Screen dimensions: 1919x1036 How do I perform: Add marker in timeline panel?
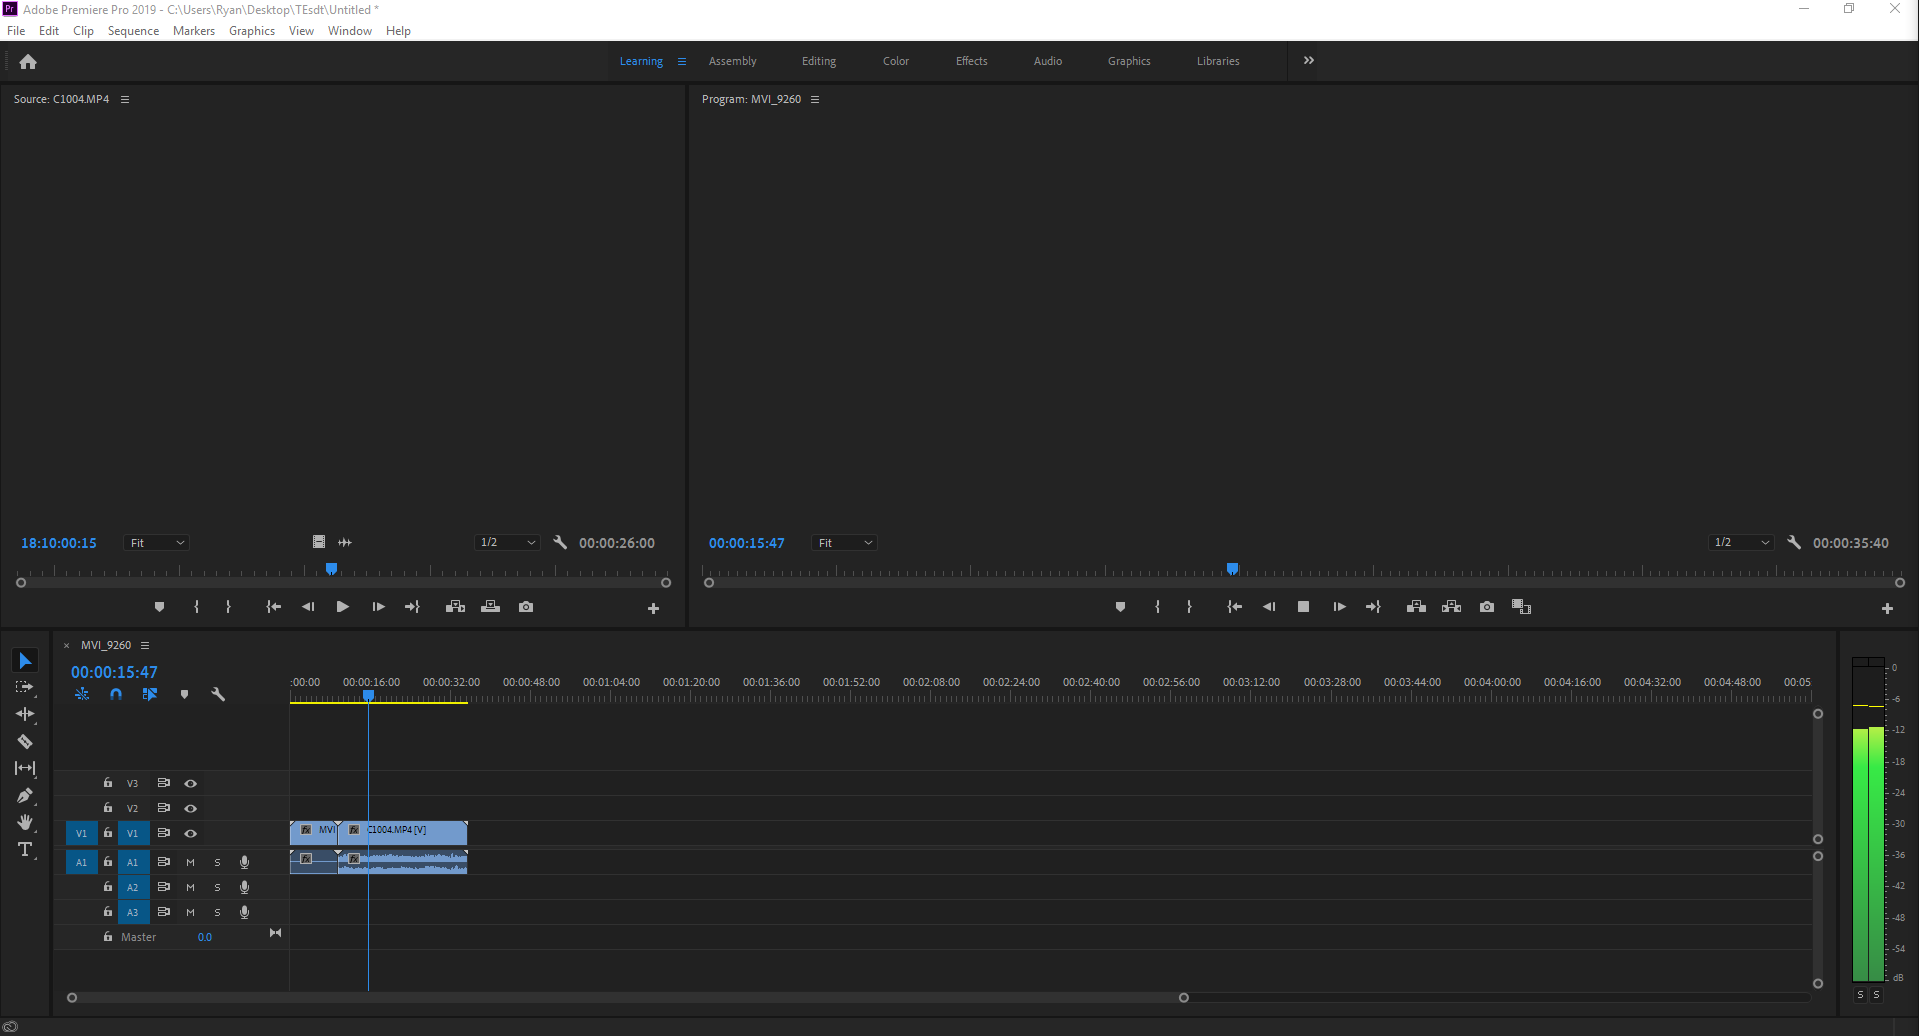(x=184, y=694)
